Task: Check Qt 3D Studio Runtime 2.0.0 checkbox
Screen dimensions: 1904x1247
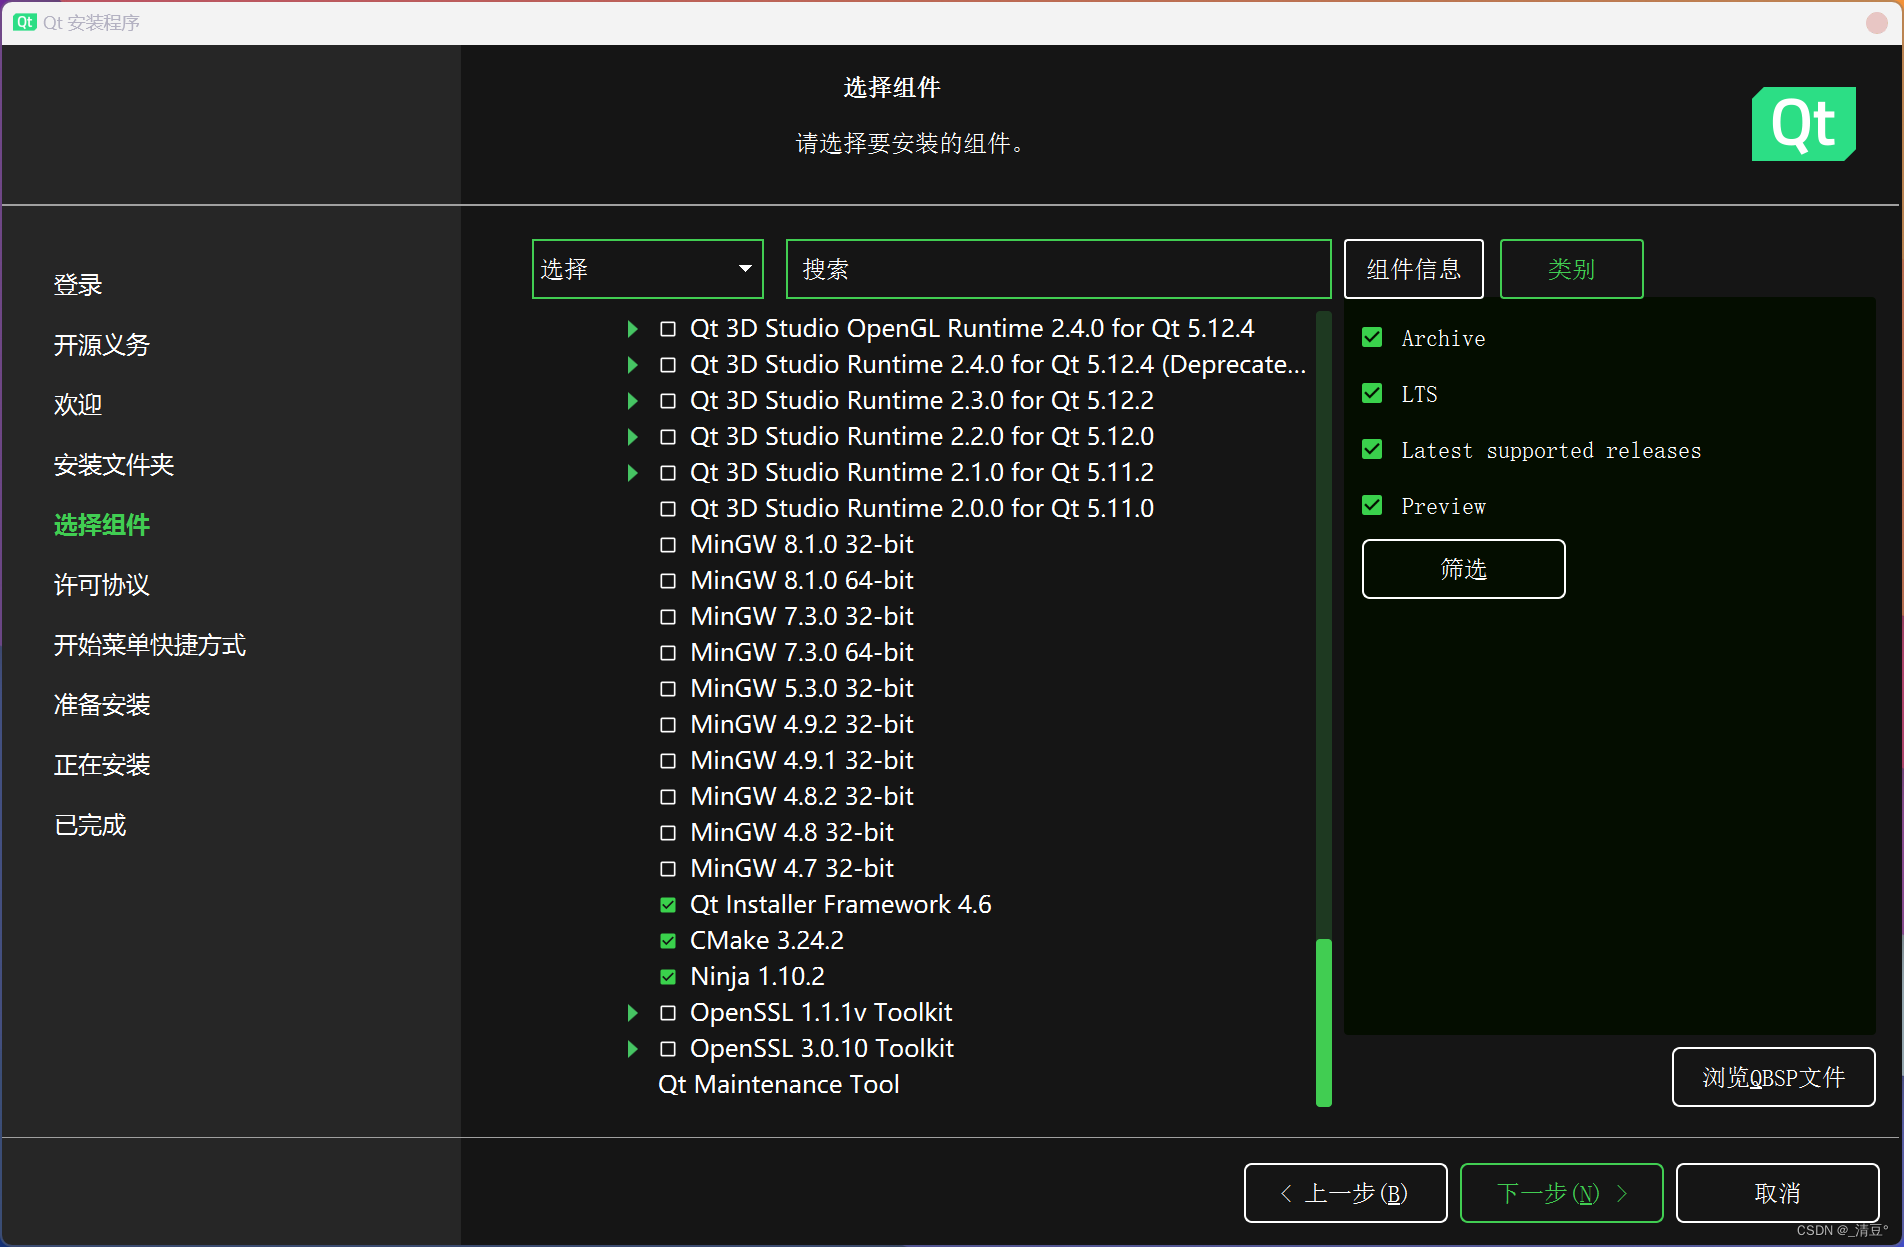Action: pos(668,509)
